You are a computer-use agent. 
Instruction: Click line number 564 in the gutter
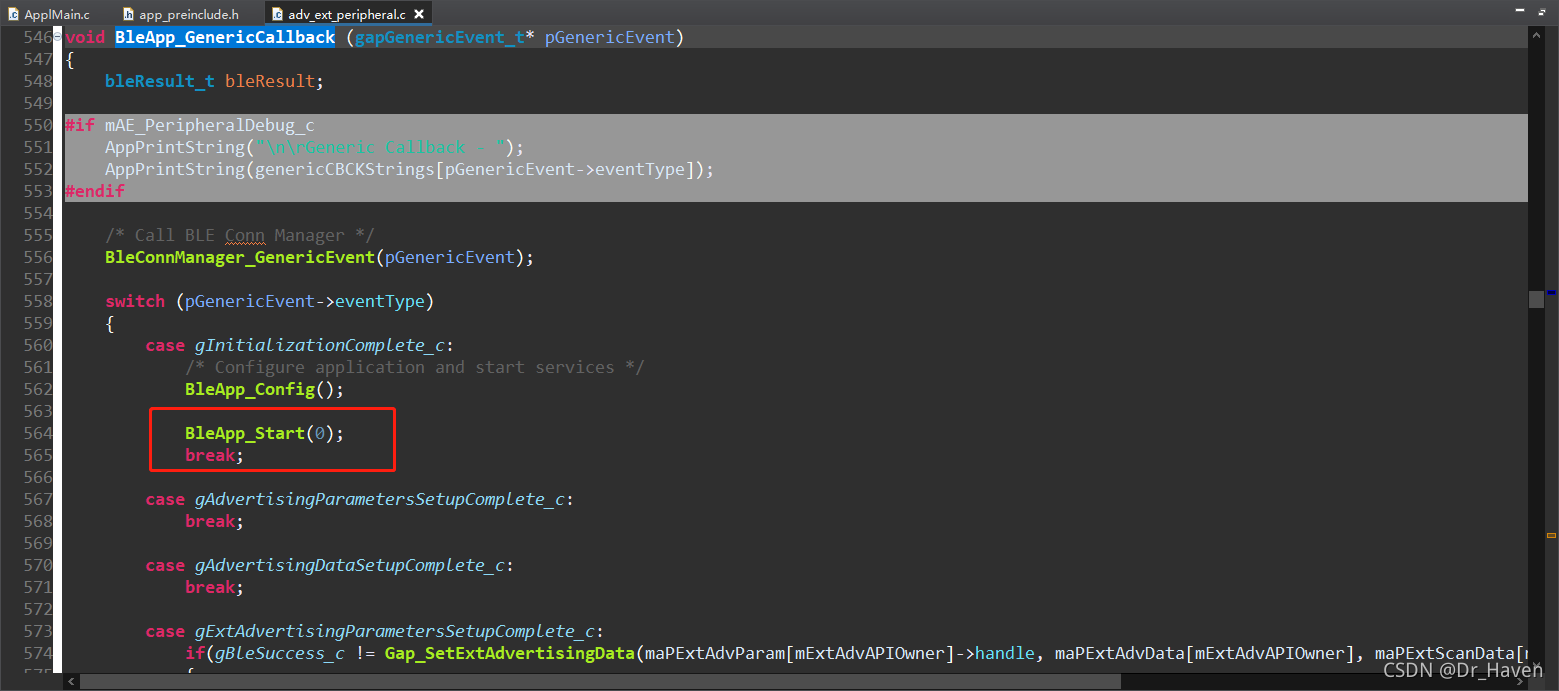37,433
